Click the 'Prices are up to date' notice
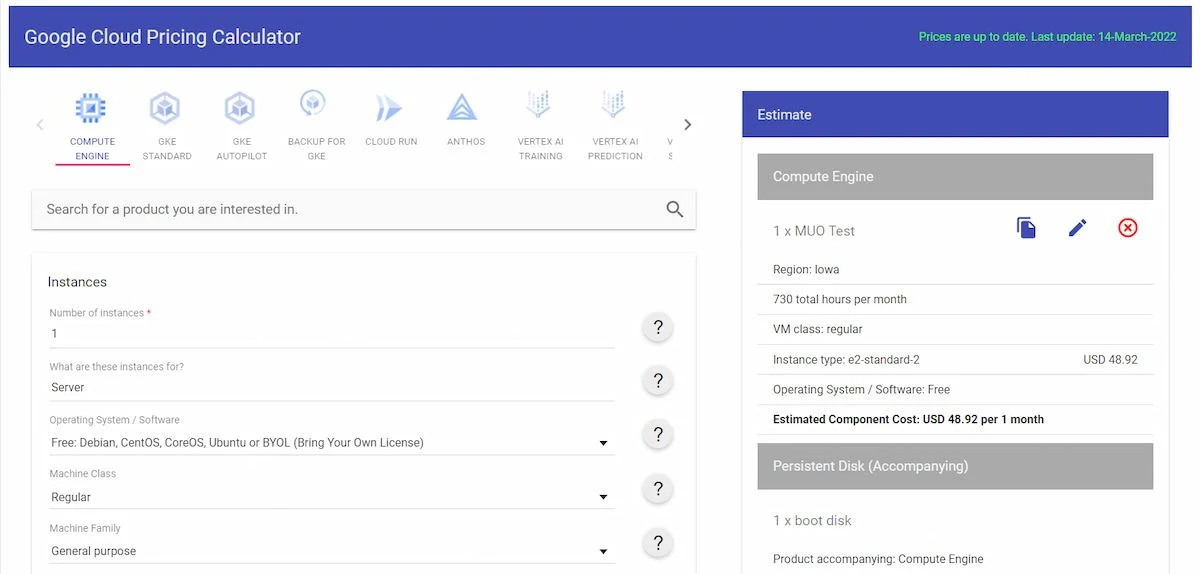The width and height of the screenshot is (1200, 574). (x=1047, y=37)
